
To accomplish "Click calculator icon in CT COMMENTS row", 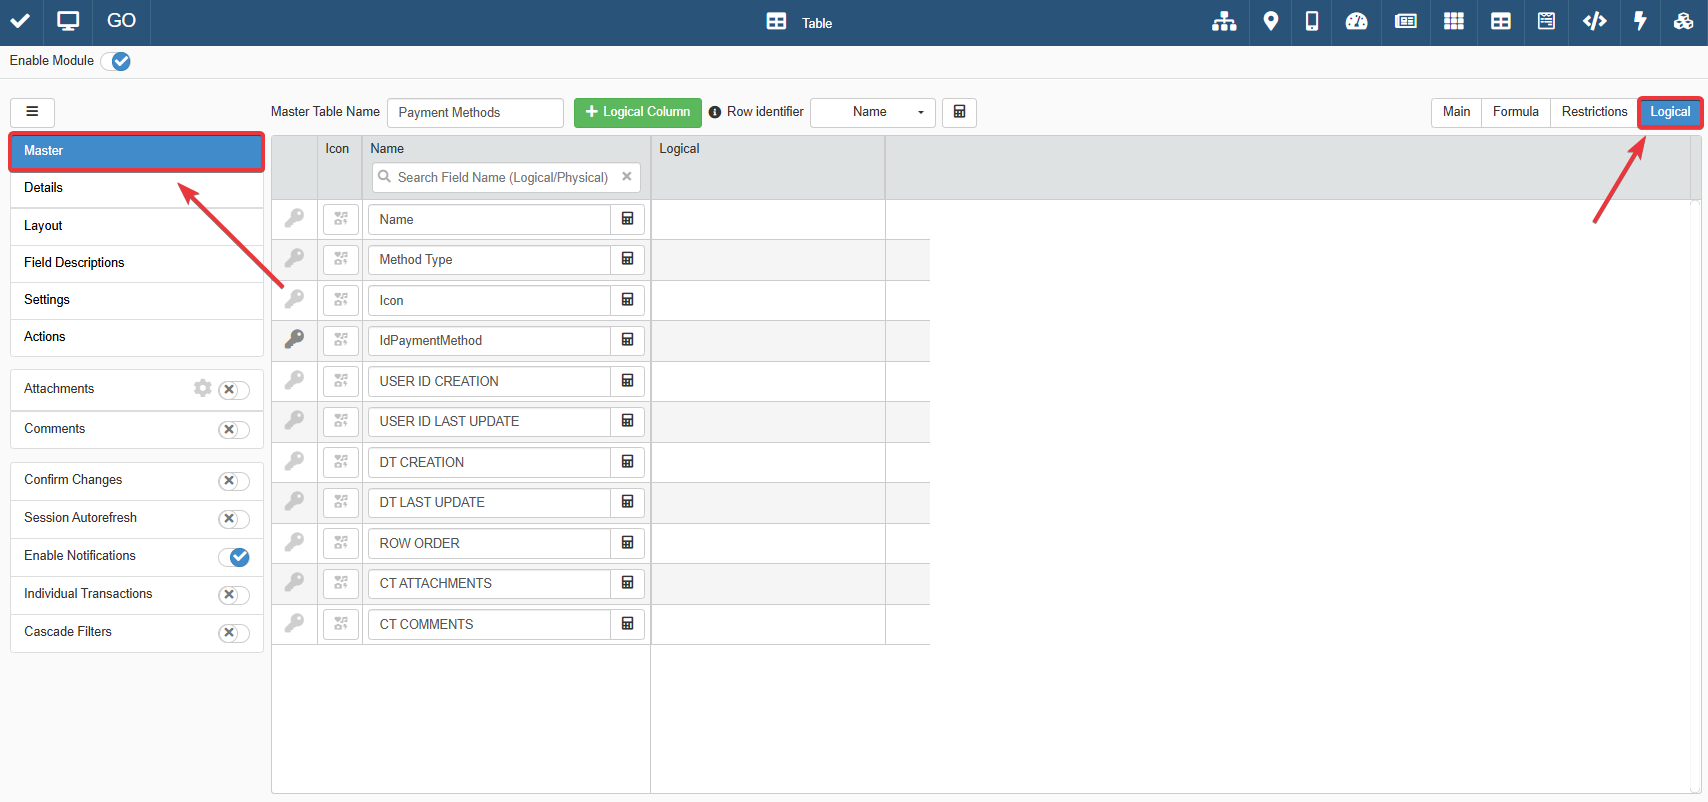I will tap(628, 624).
